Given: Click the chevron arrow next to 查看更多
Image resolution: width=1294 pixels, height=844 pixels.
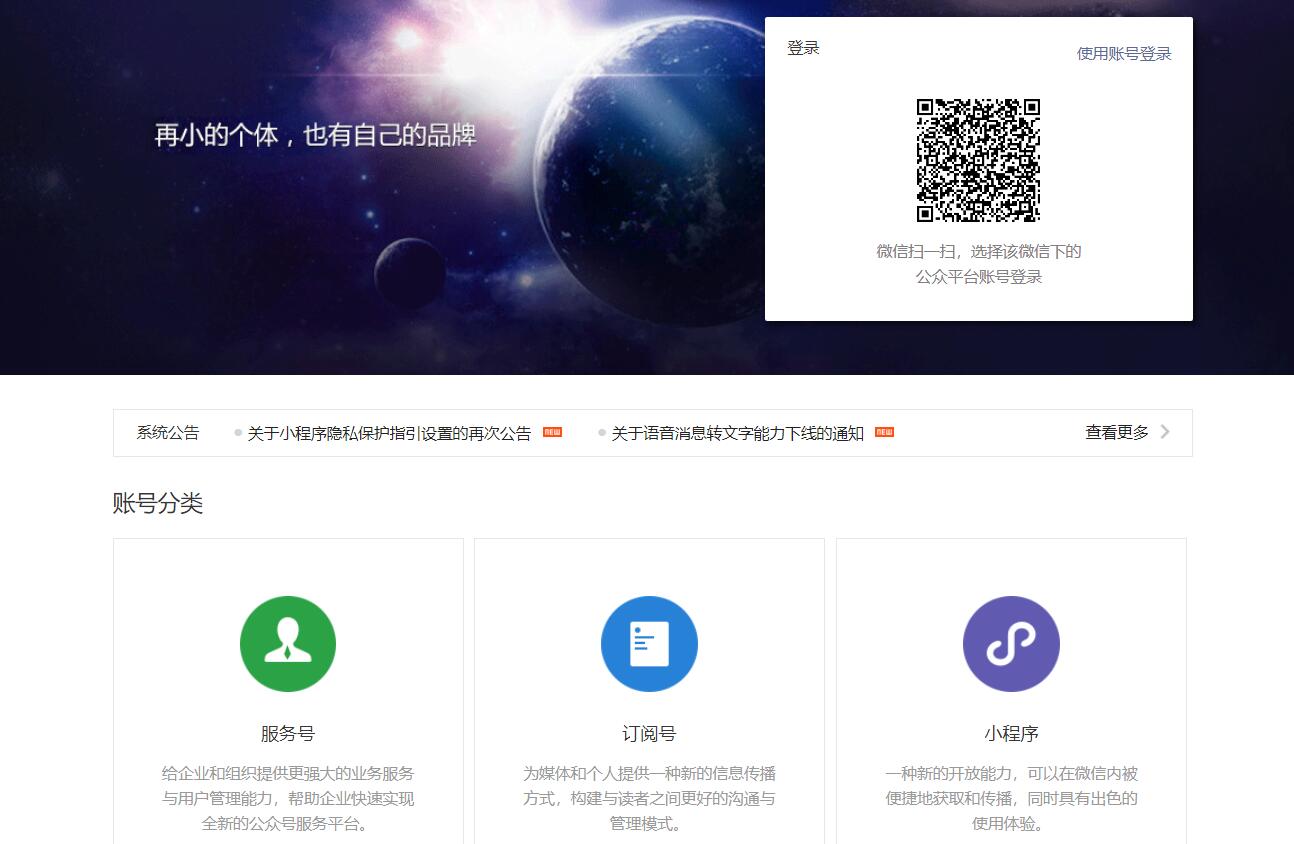Looking at the screenshot, I should coord(1165,432).
